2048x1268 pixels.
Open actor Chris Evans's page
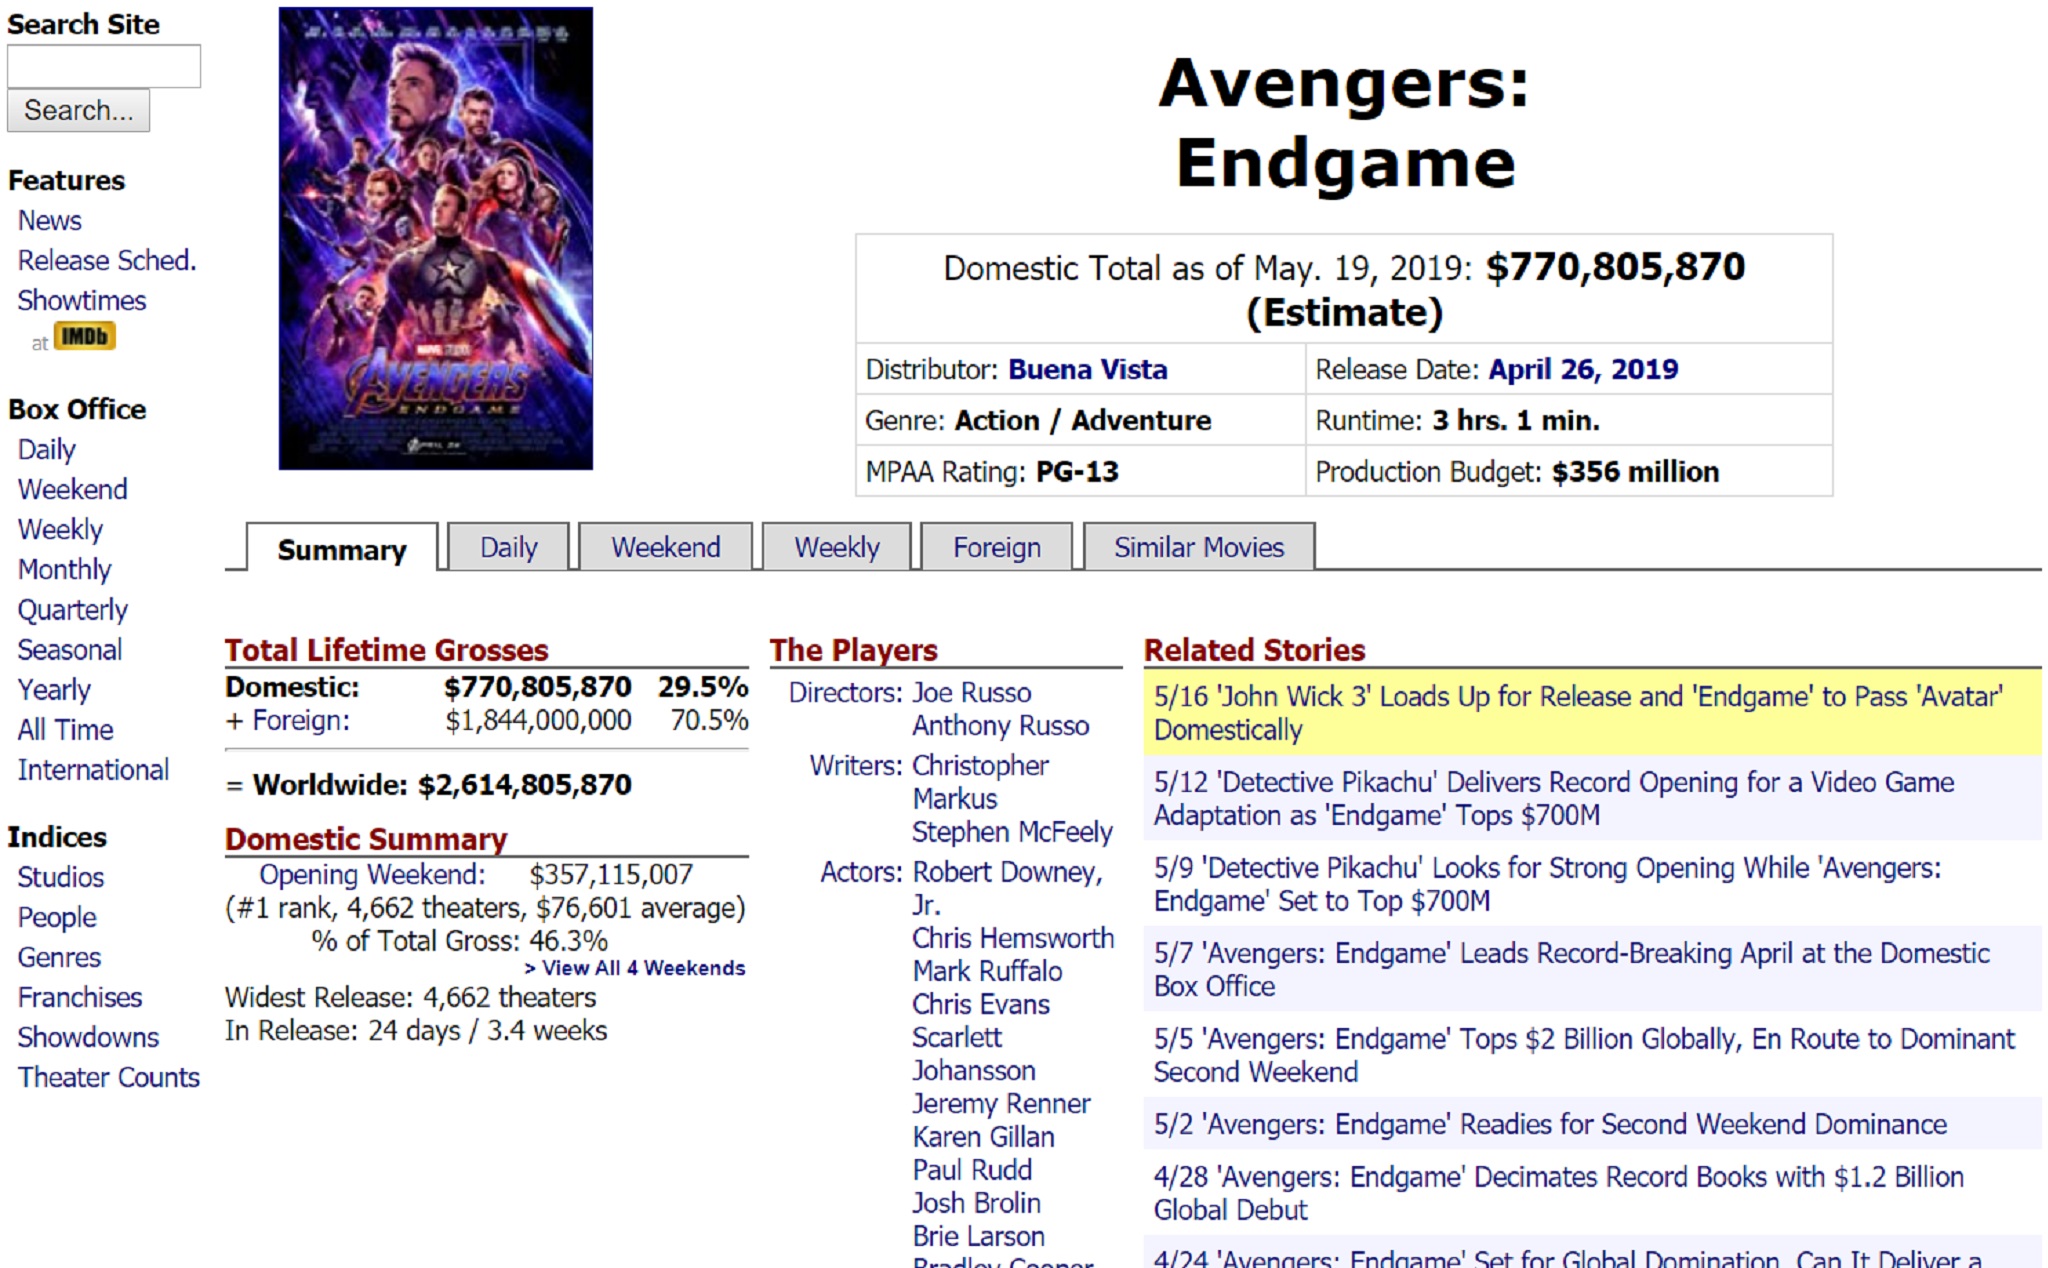[x=981, y=1004]
